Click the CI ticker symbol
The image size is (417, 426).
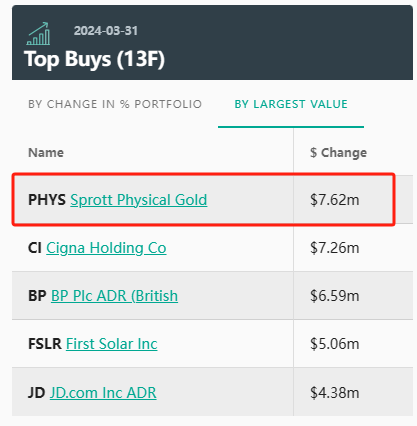35,248
